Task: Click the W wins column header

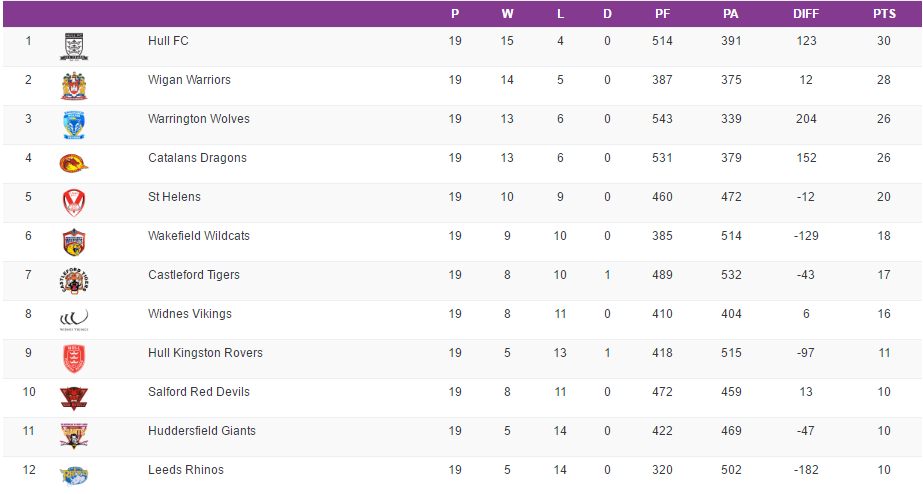Action: click(x=507, y=14)
